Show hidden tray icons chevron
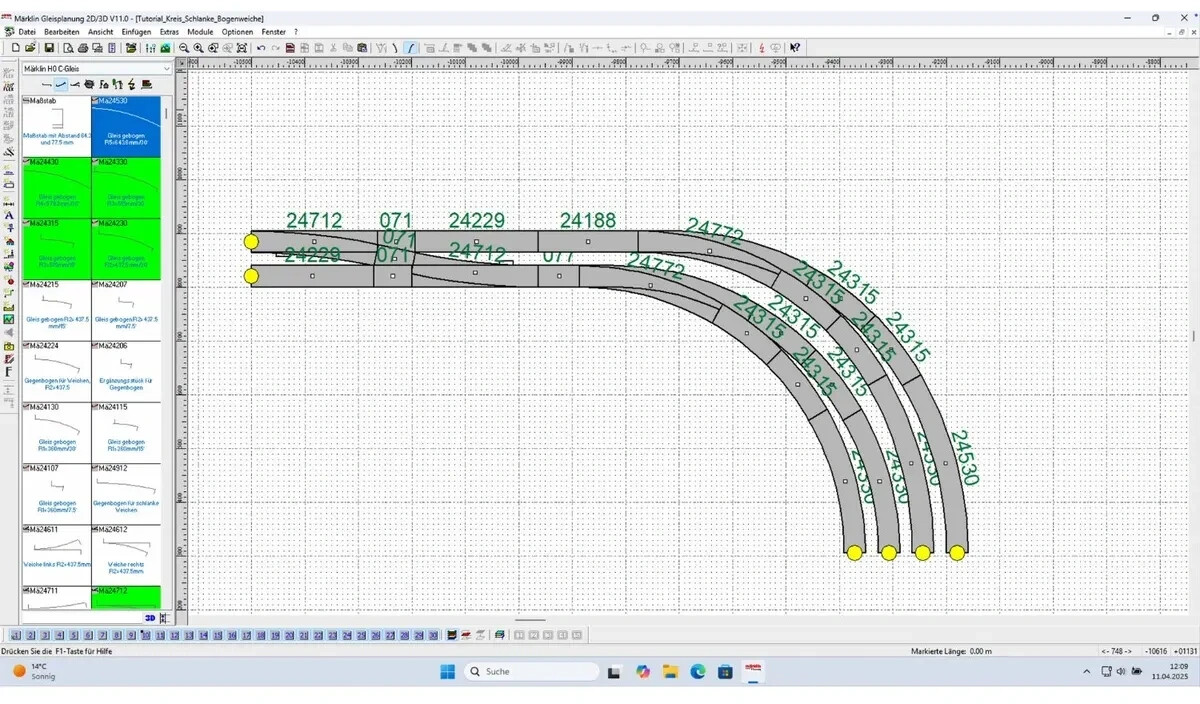 point(1087,671)
